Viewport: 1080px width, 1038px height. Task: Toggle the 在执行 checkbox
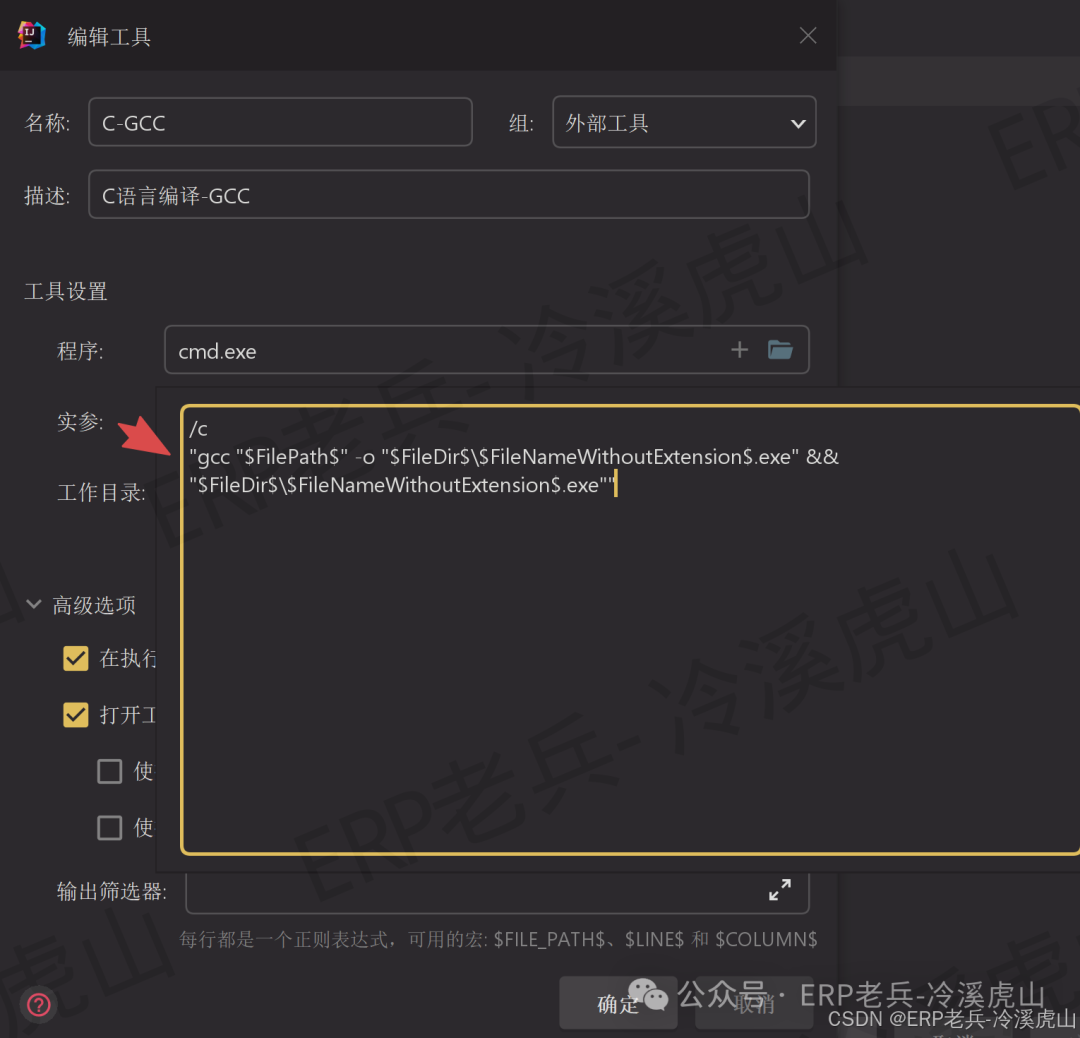pyautogui.click(x=76, y=658)
